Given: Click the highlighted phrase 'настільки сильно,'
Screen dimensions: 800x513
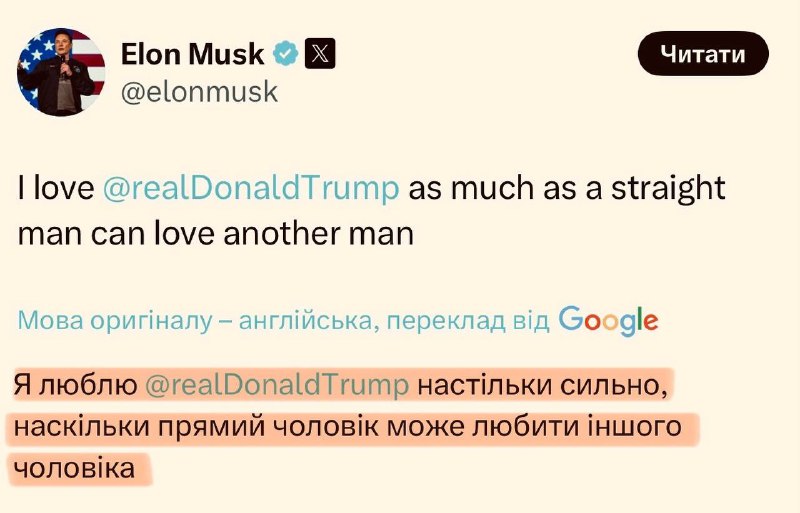Looking at the screenshot, I should [x=542, y=385].
